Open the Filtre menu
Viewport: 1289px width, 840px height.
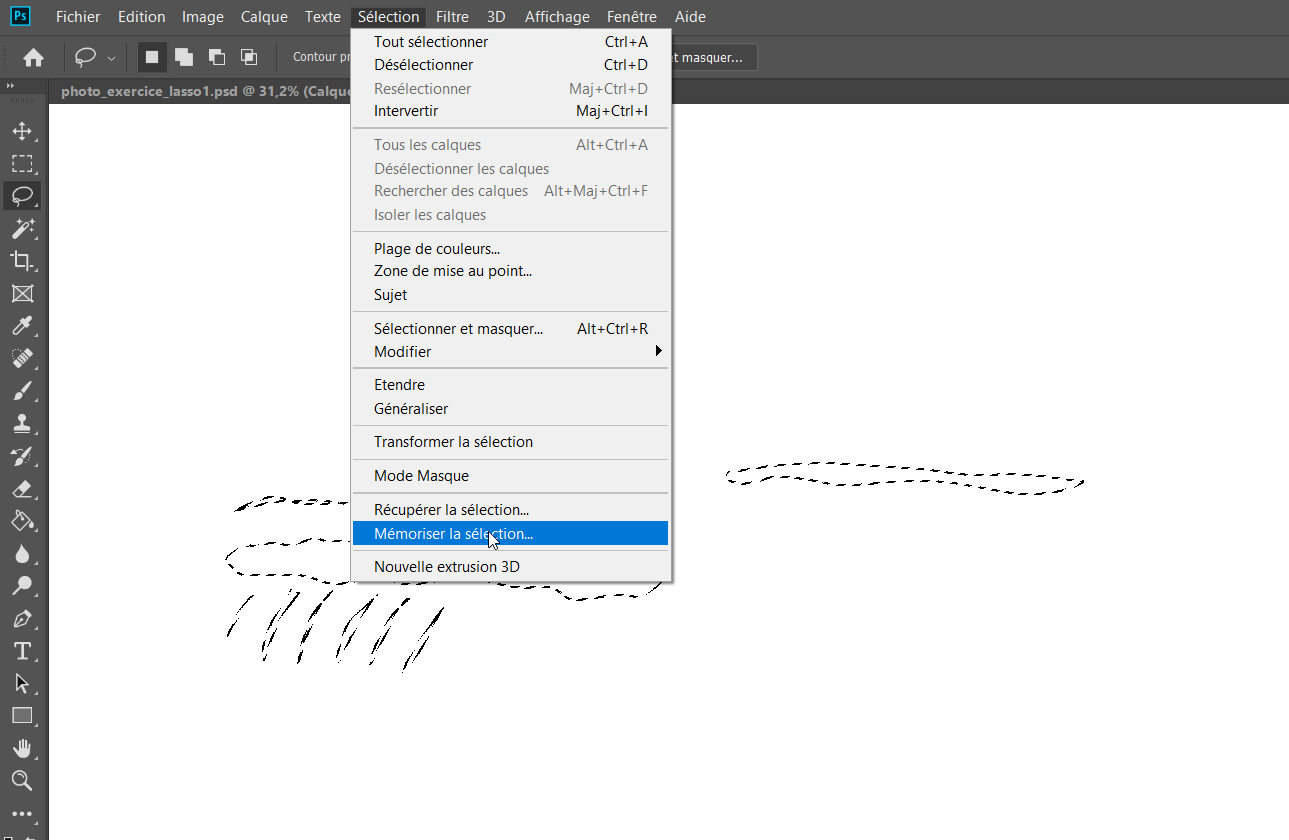click(x=452, y=17)
